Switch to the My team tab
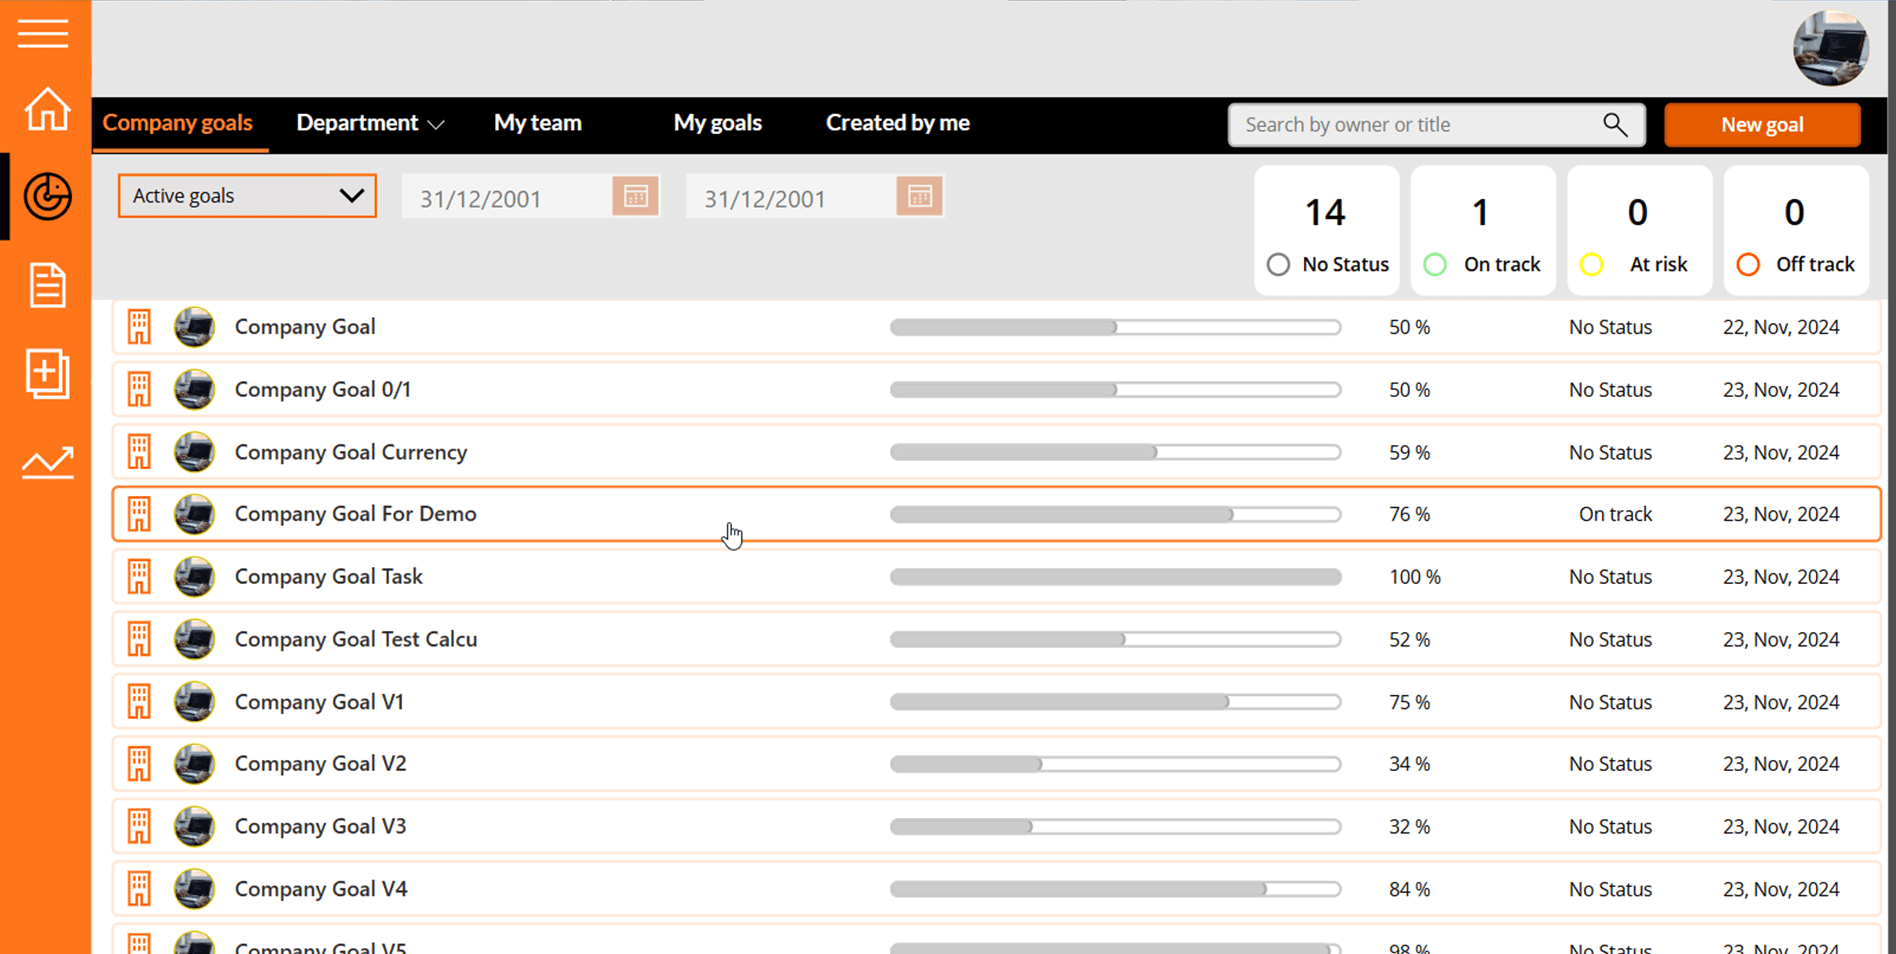Screen dimensions: 1896x954 tap(537, 123)
